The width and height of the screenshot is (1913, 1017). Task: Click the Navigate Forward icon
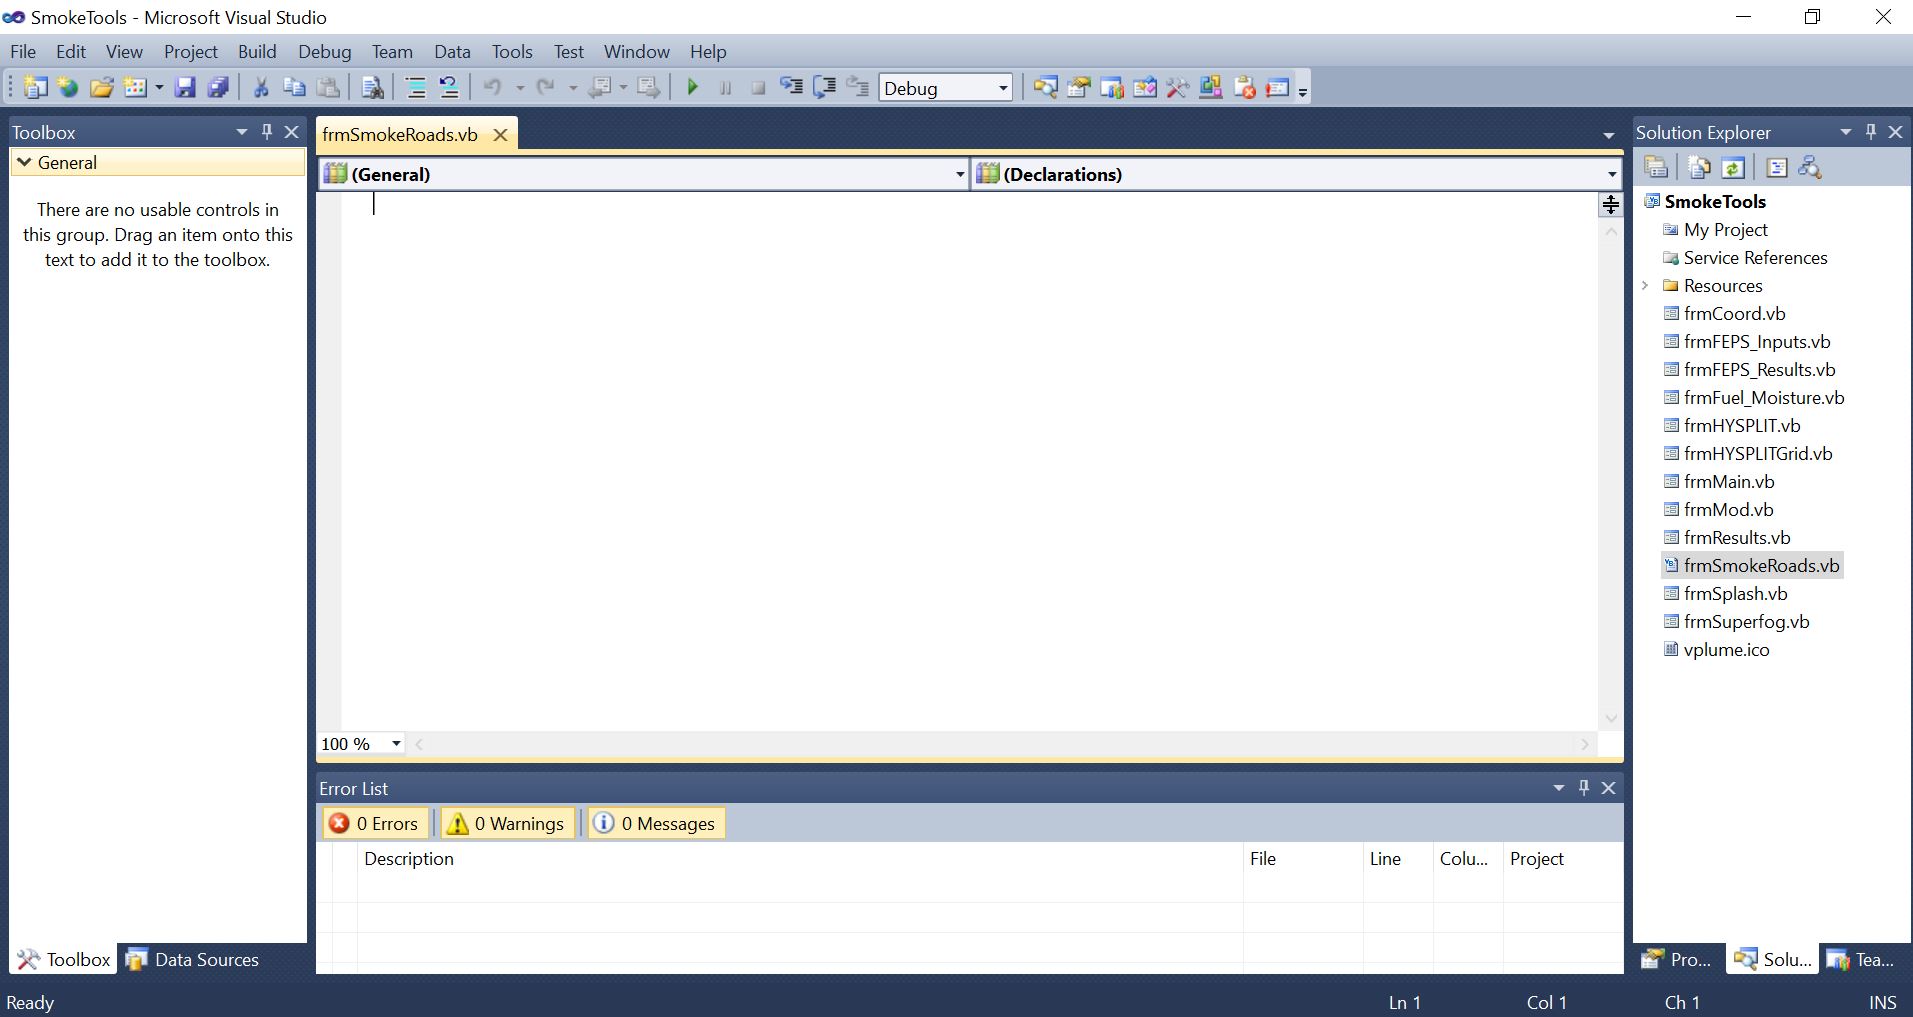649,88
